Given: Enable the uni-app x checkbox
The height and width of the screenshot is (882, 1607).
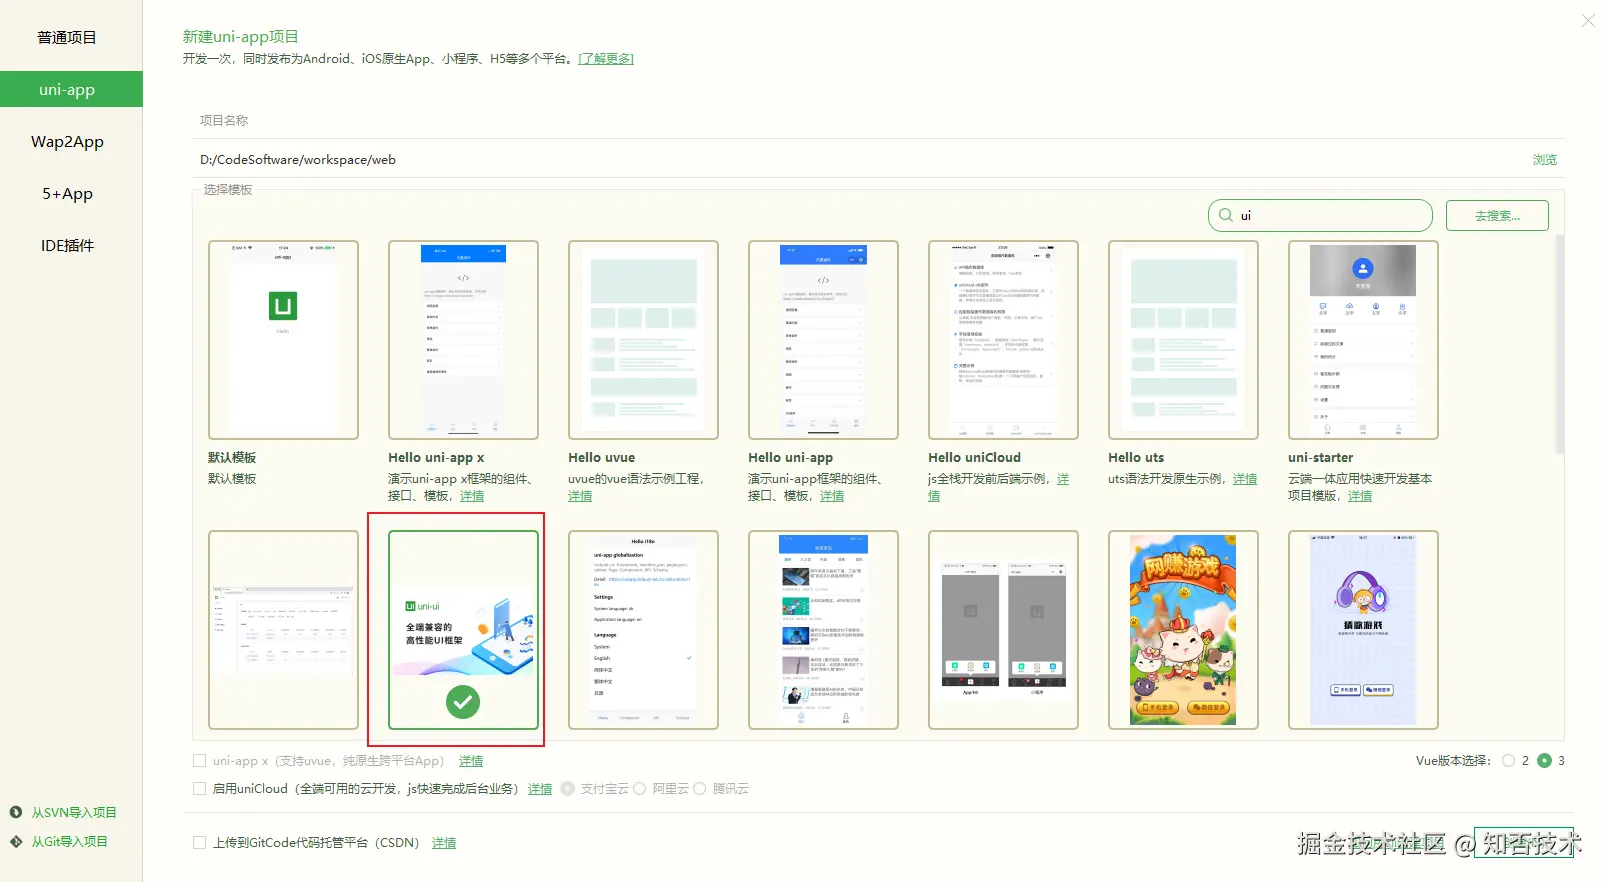Looking at the screenshot, I should coord(199,761).
